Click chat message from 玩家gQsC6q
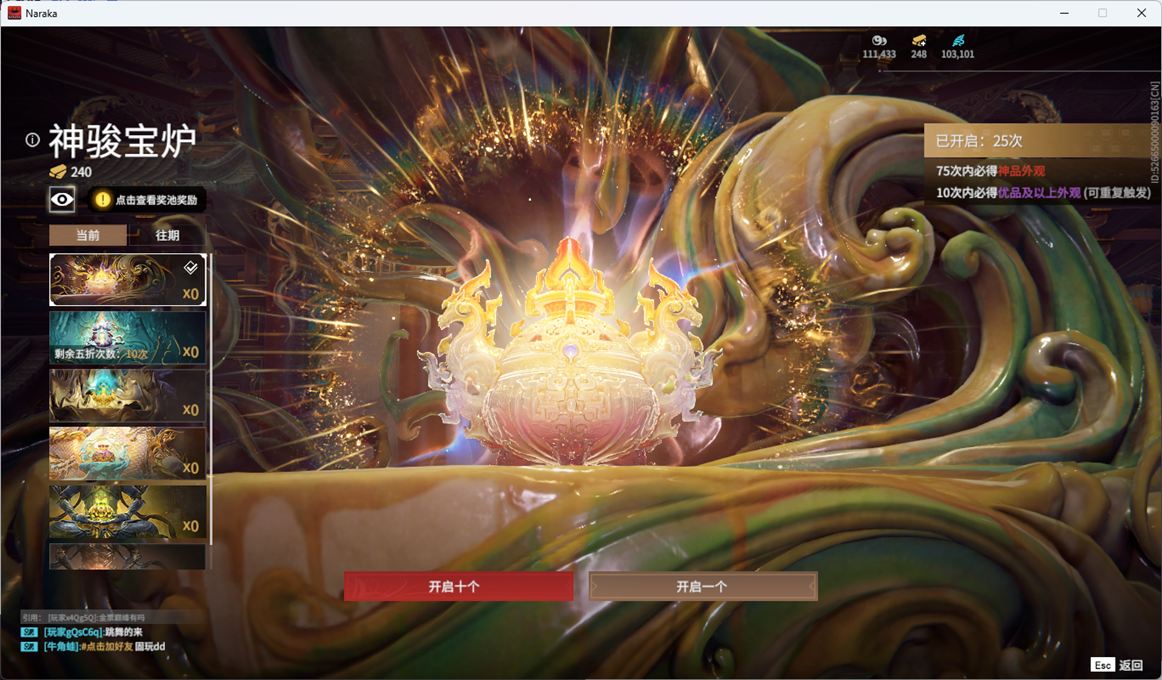Viewport: 1162px width, 680px height. click(93, 632)
